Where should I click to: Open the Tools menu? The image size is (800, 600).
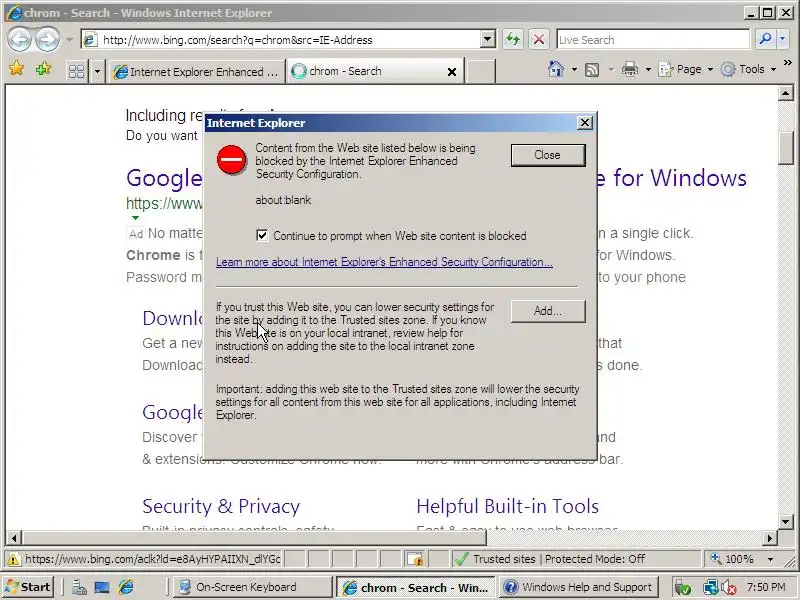(x=748, y=69)
